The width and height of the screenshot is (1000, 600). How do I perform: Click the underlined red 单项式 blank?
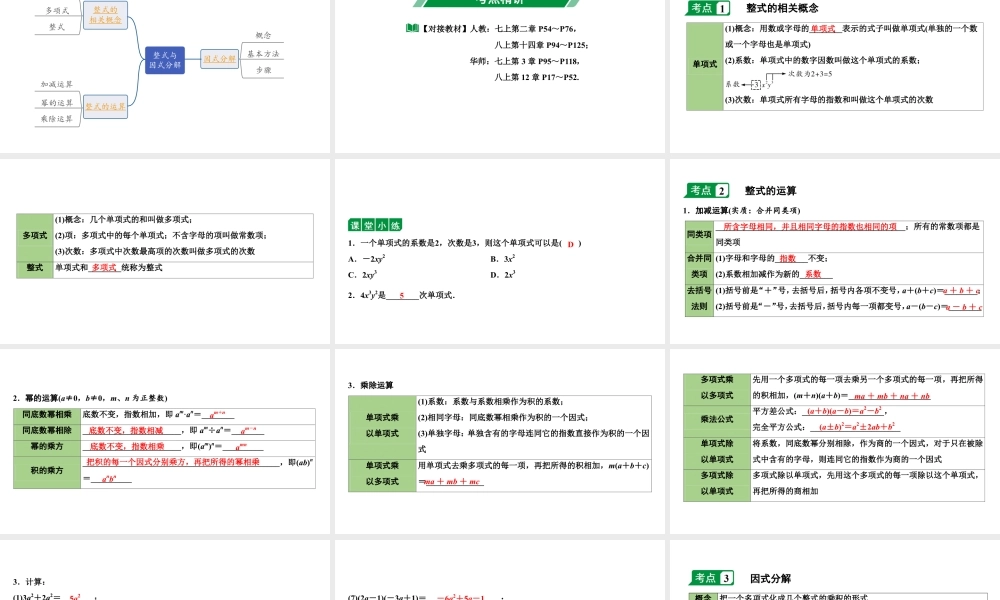tap(823, 28)
